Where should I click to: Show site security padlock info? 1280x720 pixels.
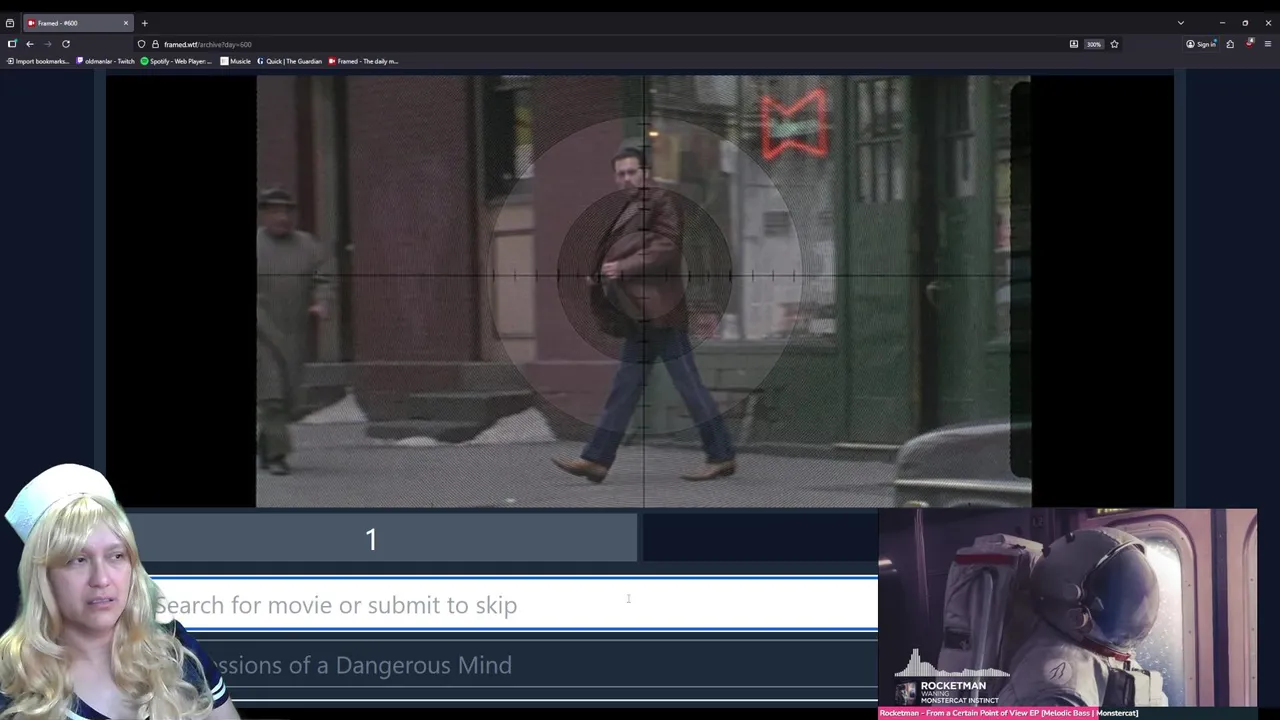tap(155, 44)
